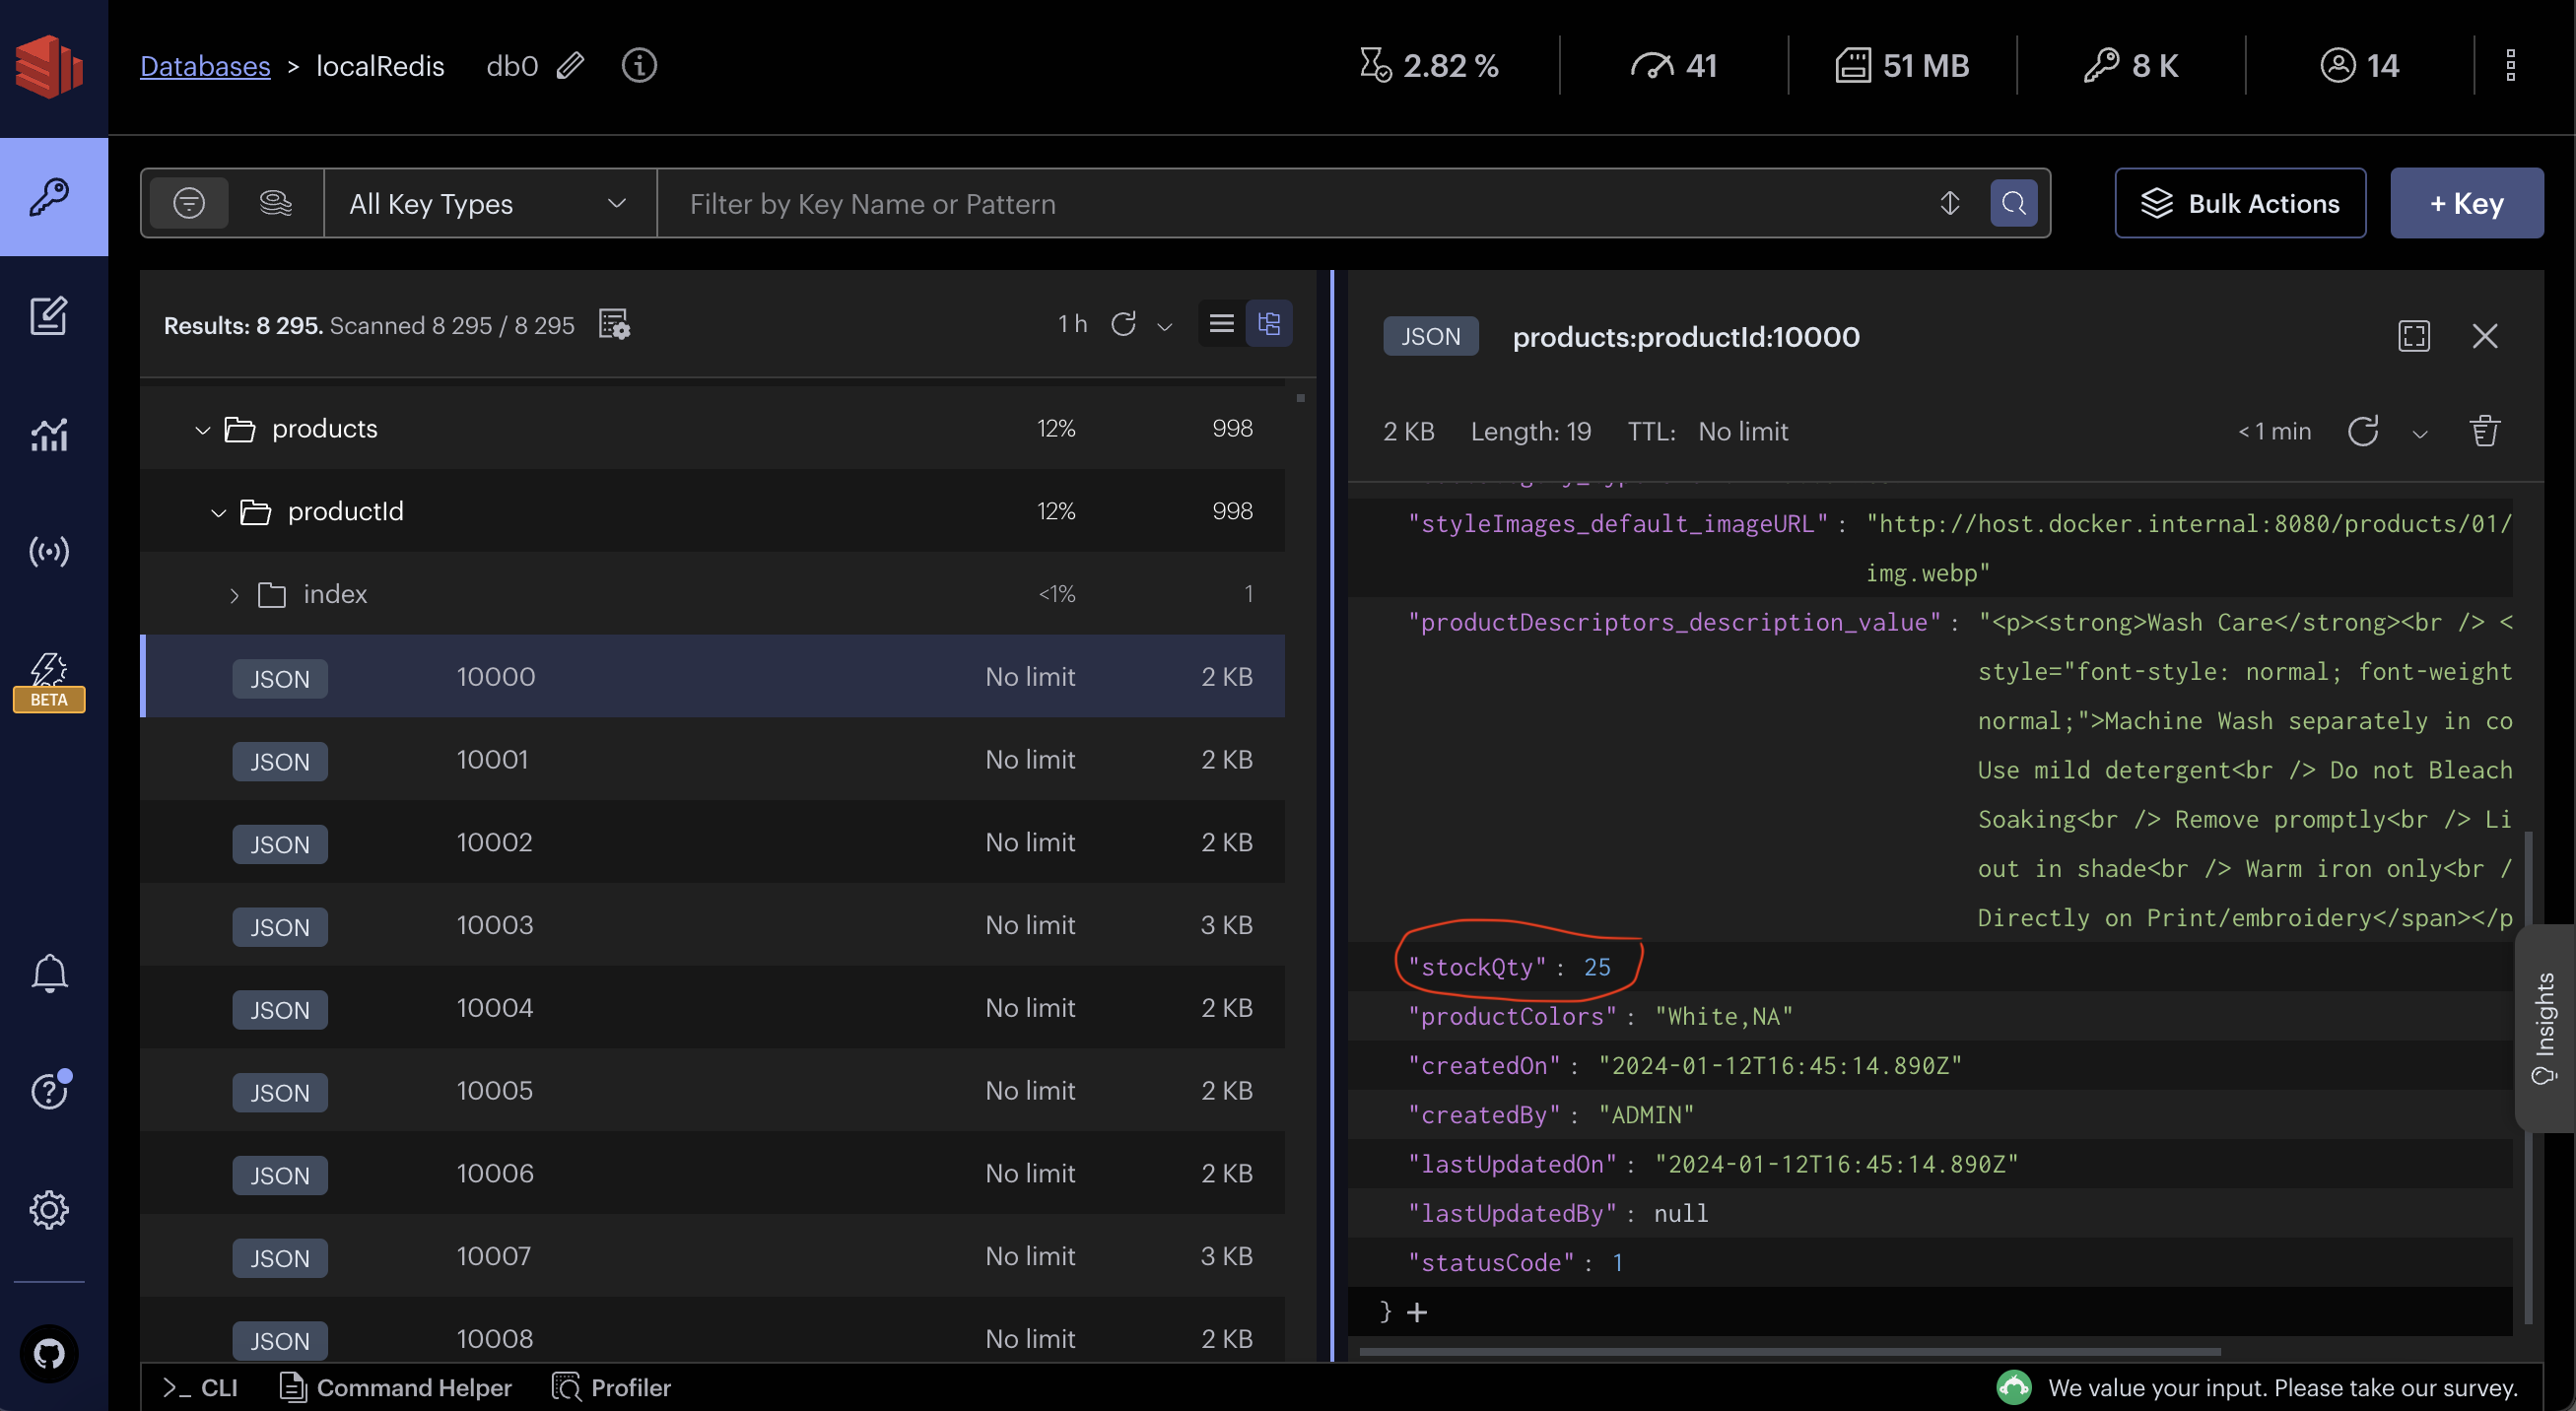
Task: Open the Profiler panel
Action: coord(611,1388)
